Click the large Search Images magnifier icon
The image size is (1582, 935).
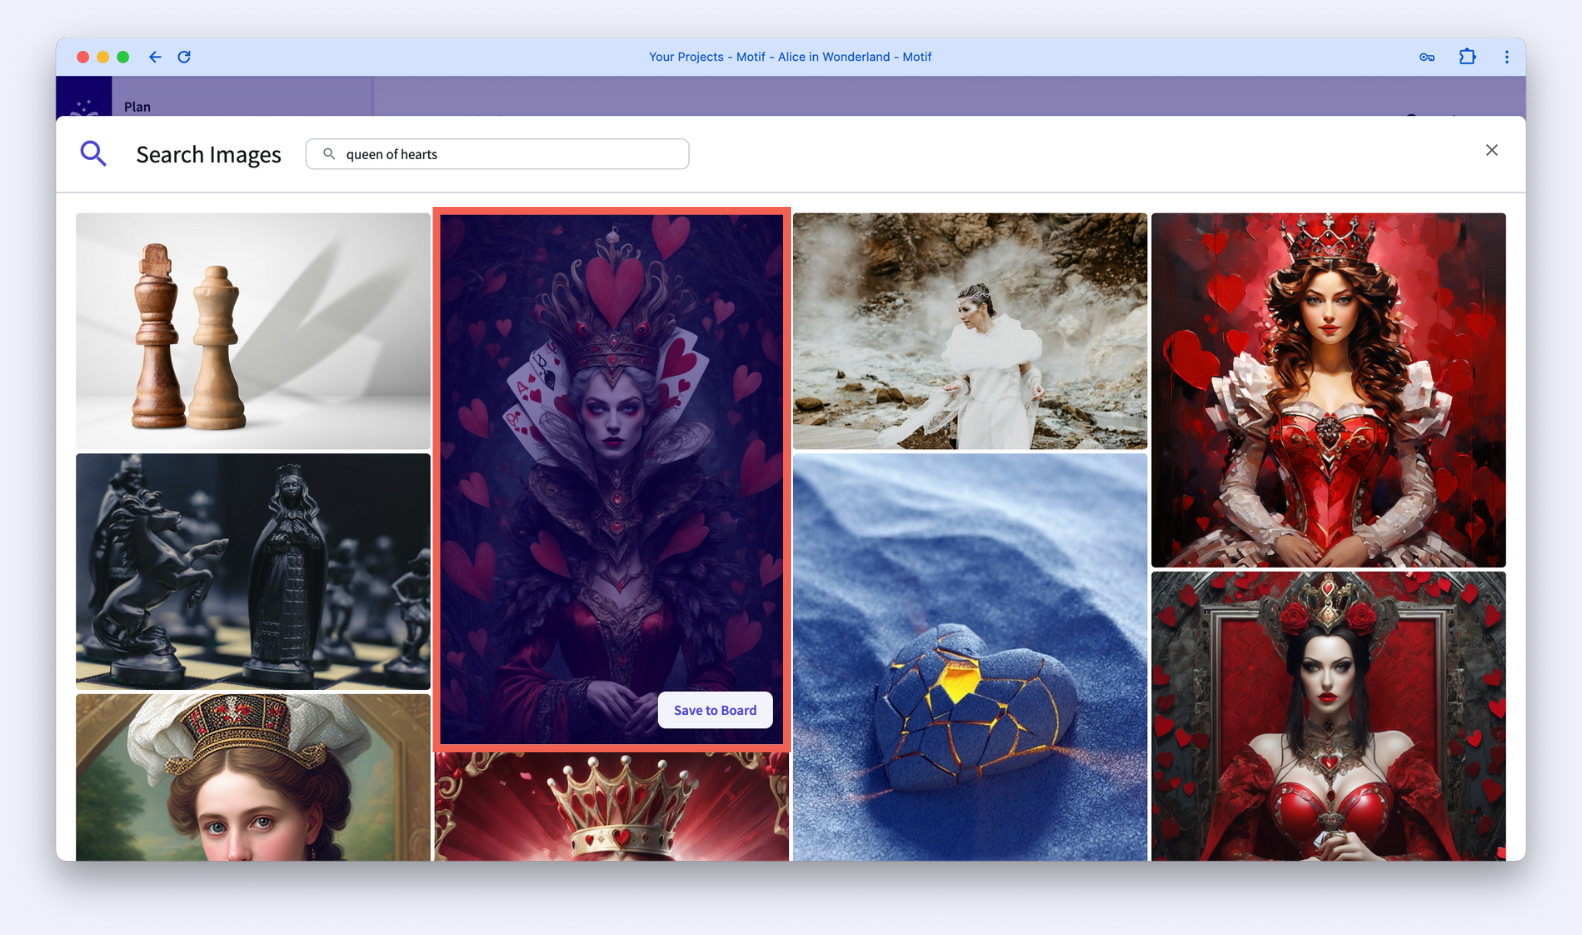click(93, 153)
